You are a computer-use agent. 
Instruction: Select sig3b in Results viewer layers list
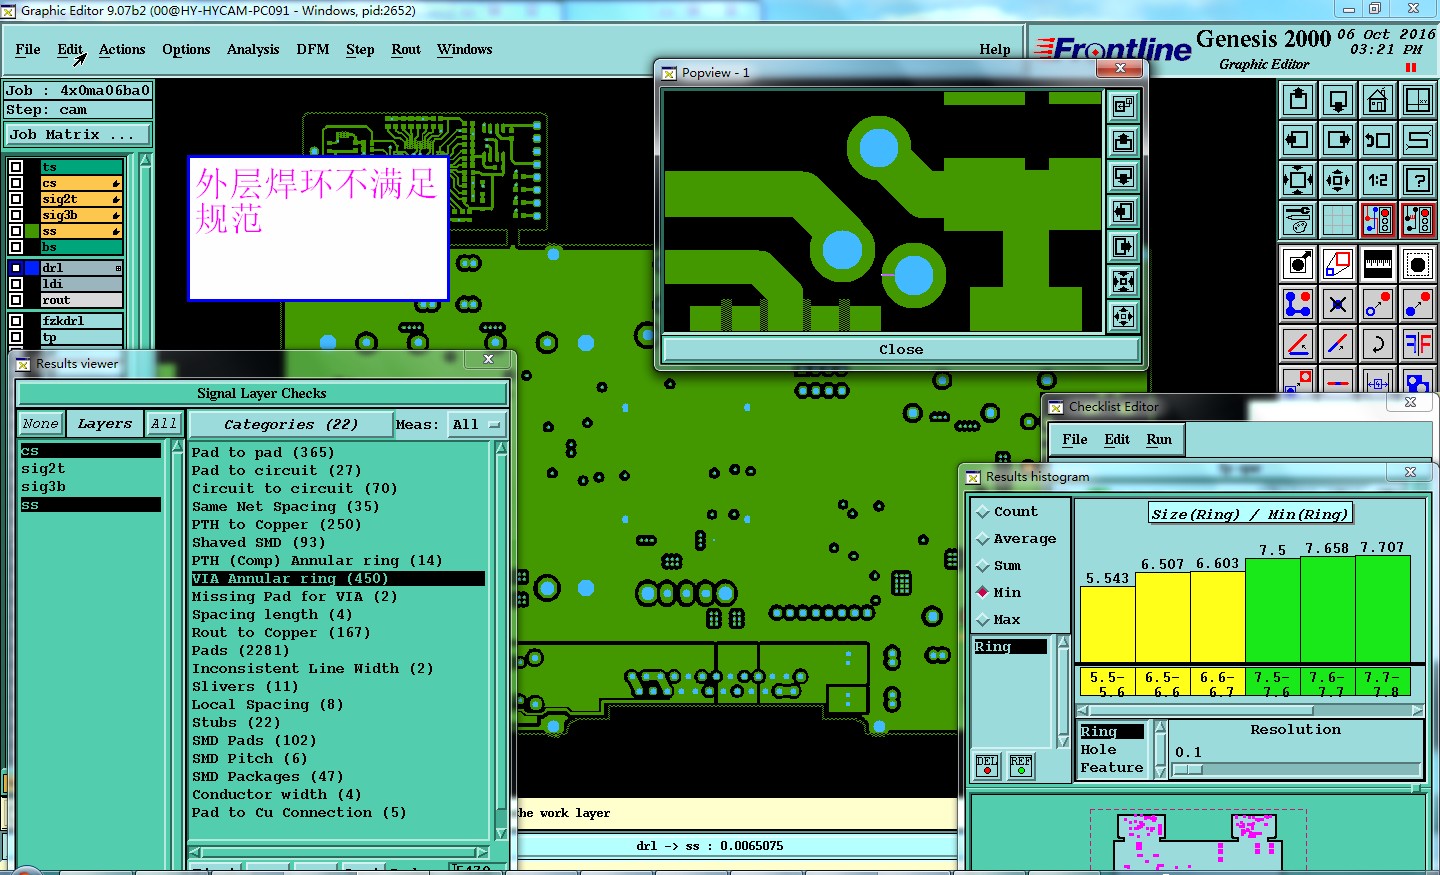pyautogui.click(x=43, y=487)
